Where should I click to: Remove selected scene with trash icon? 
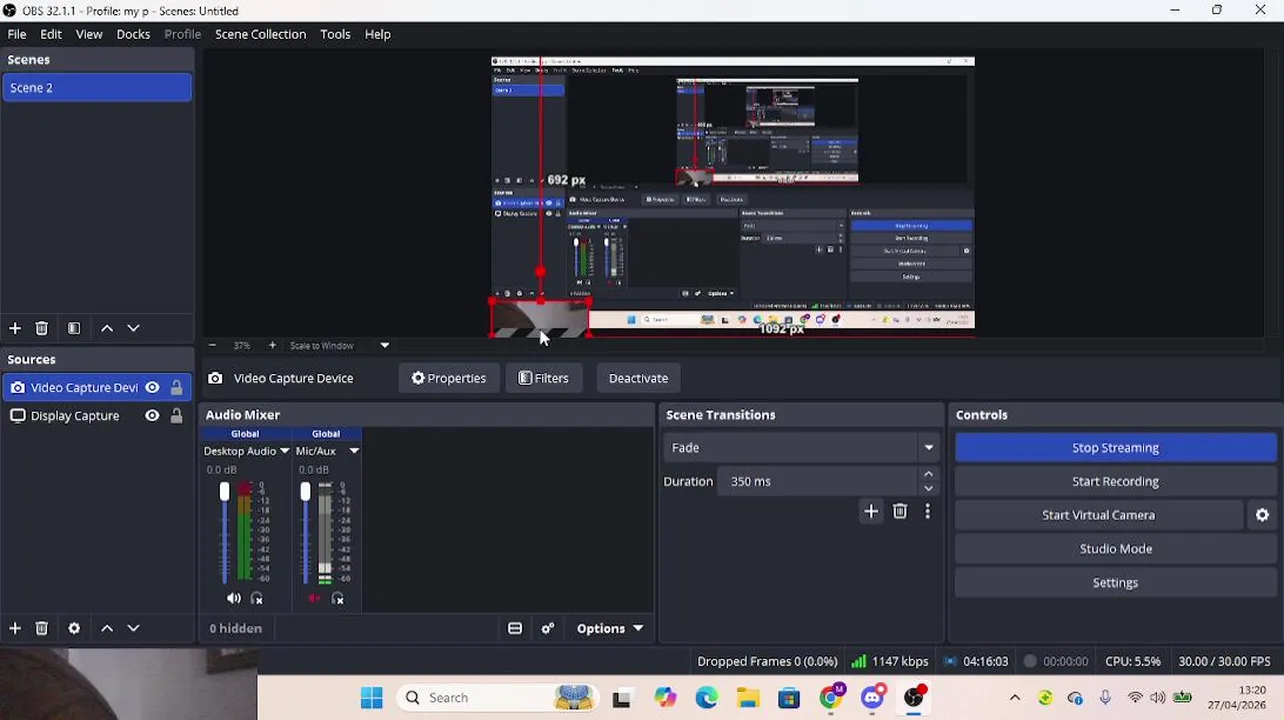(x=42, y=328)
